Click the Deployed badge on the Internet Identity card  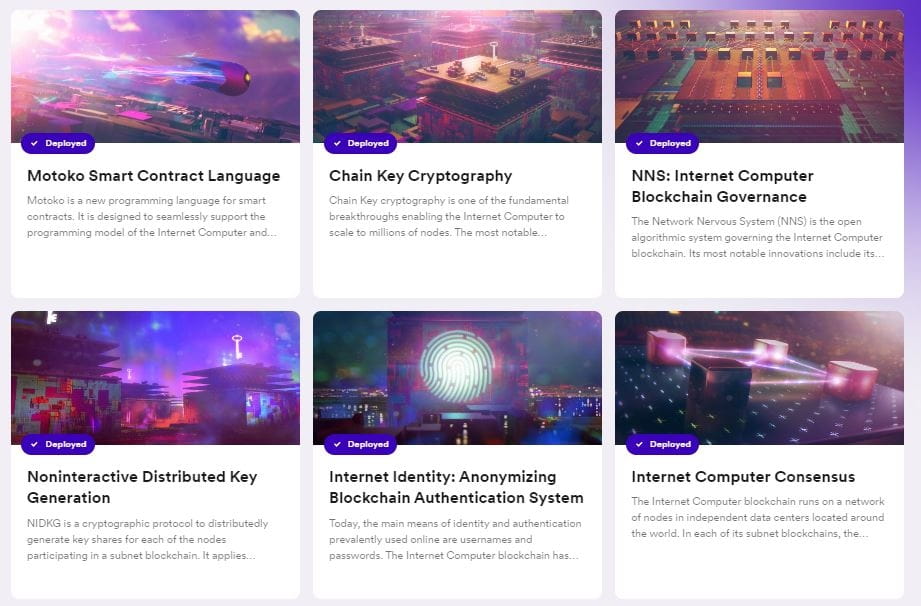point(360,444)
